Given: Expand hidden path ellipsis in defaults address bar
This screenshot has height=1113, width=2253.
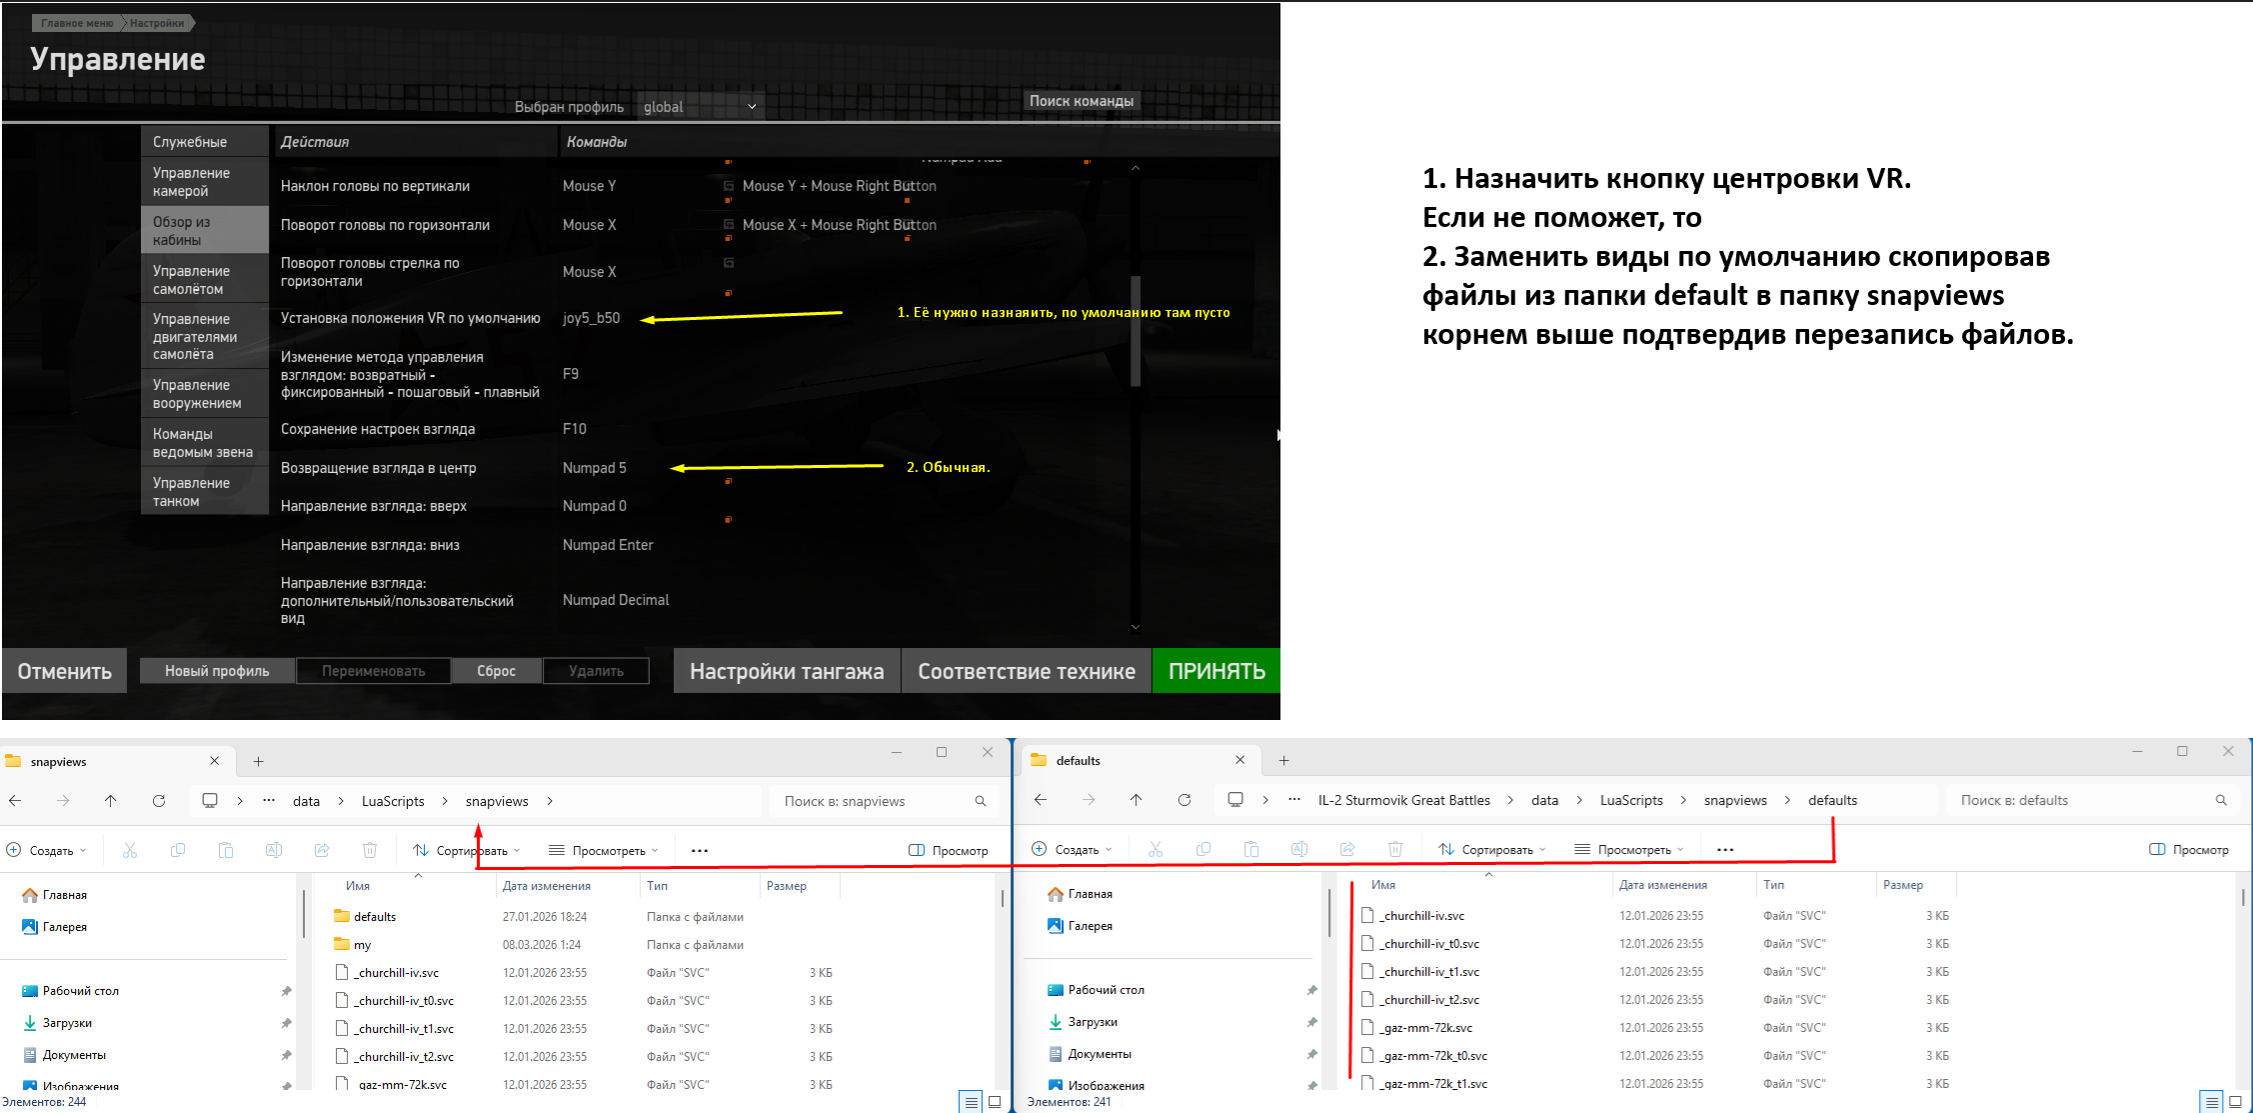Looking at the screenshot, I should tap(1294, 800).
